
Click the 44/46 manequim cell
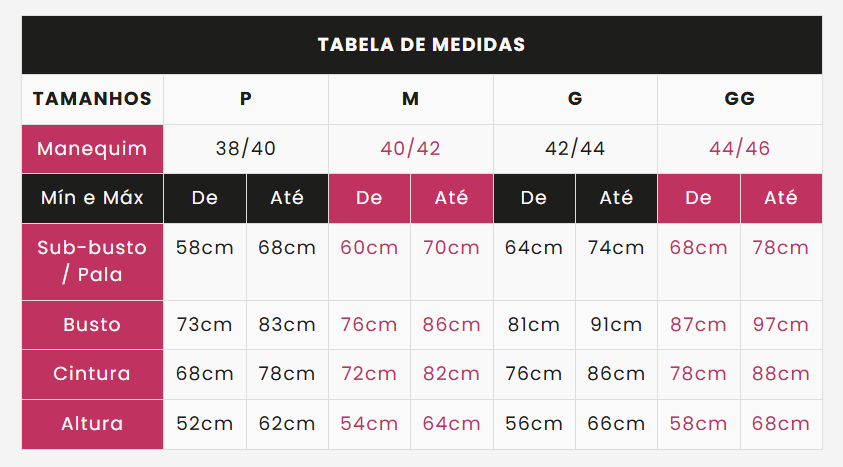(740, 149)
